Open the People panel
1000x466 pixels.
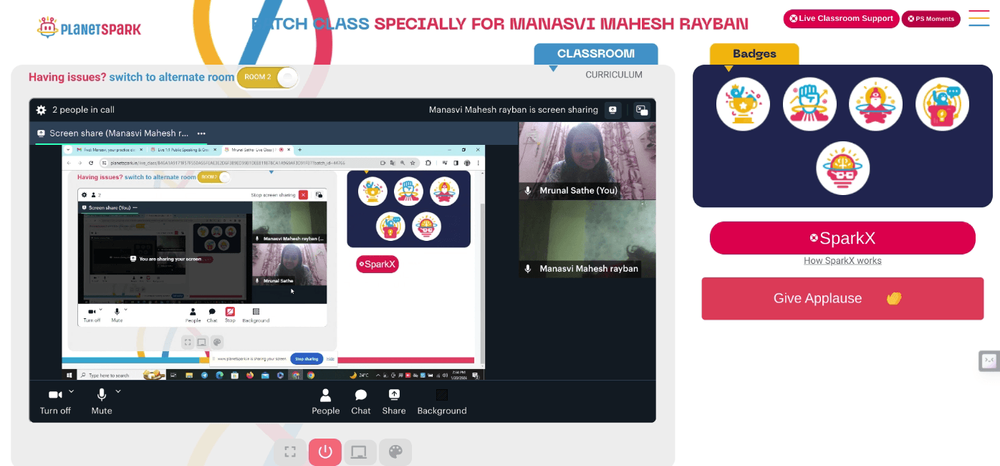(325, 402)
